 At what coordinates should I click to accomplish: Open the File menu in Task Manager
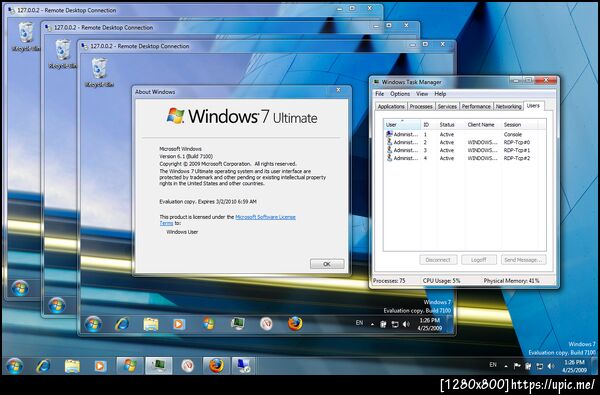tap(380, 94)
